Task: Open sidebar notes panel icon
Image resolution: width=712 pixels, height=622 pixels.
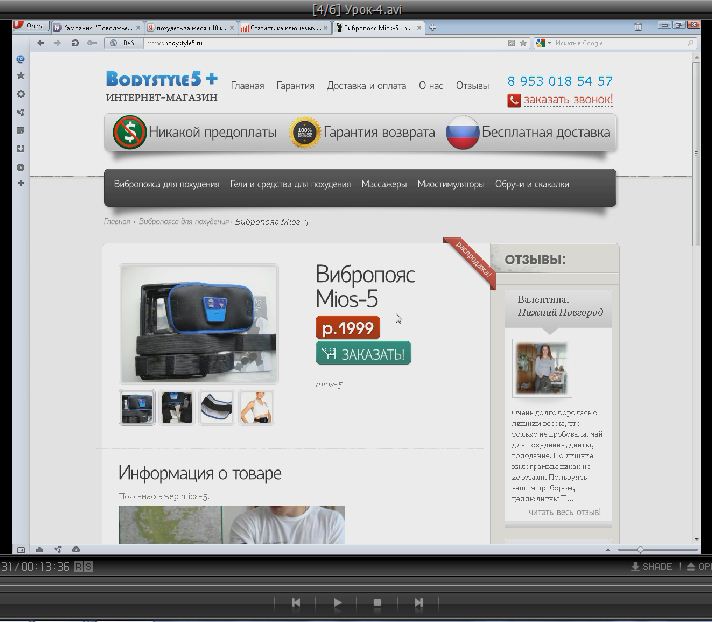Action: tap(20, 130)
